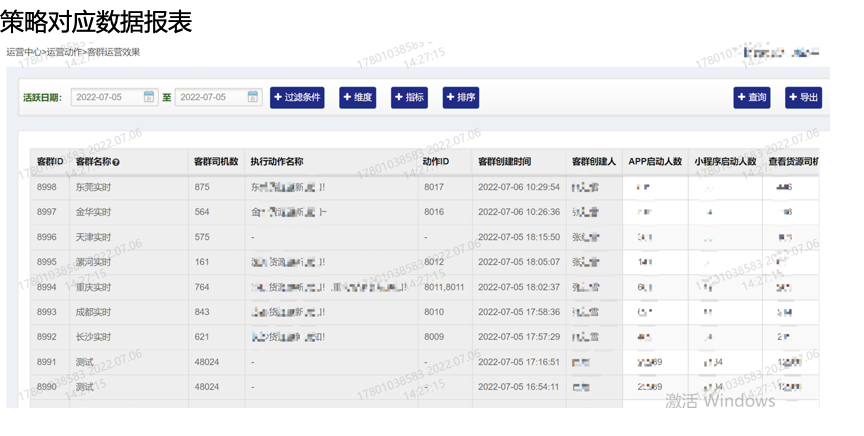Image resolution: width=864 pixels, height=436 pixels.
Task: Select action ID 8011,8011 cell
Action: coord(444,287)
